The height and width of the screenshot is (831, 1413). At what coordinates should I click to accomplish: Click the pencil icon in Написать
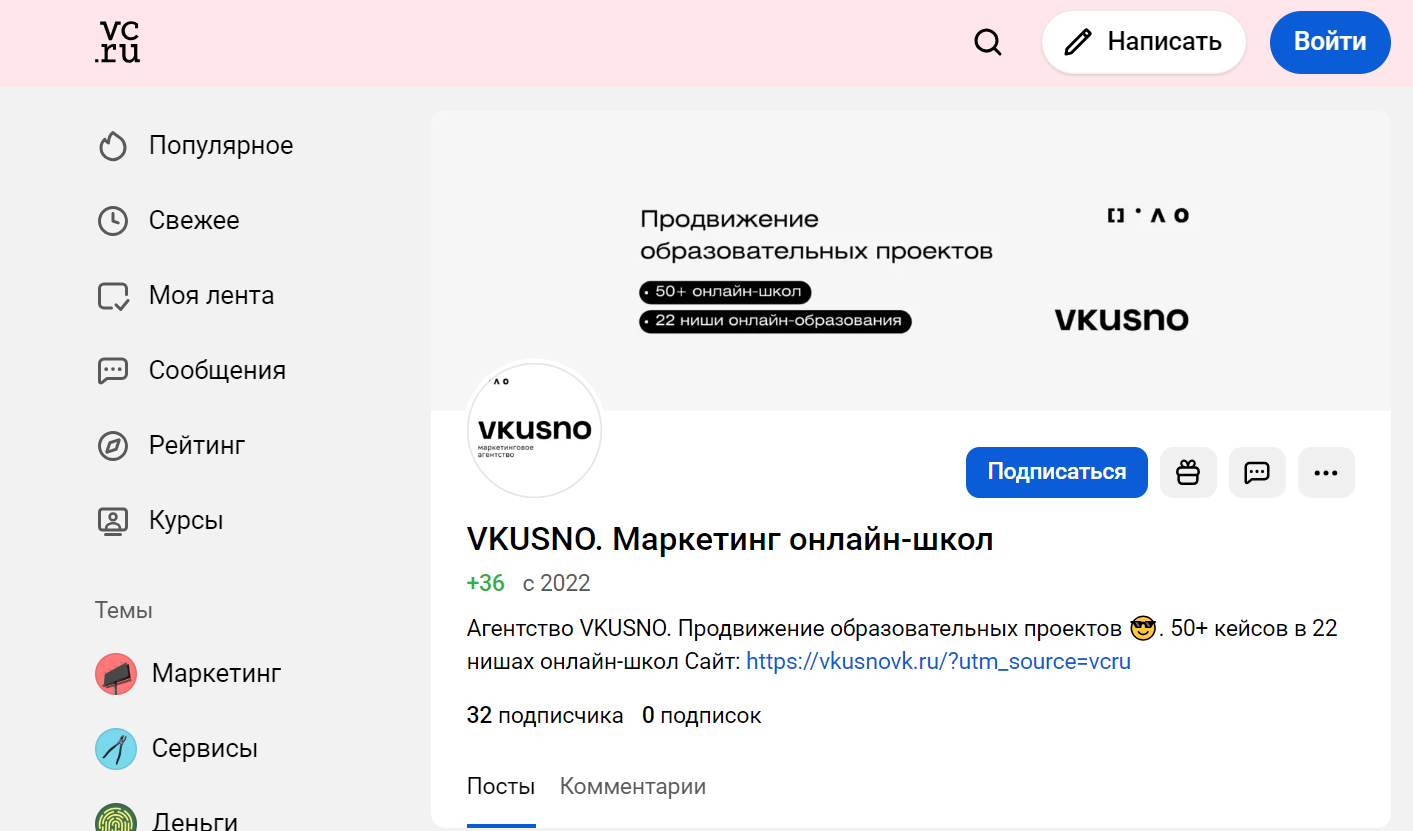click(x=1077, y=42)
